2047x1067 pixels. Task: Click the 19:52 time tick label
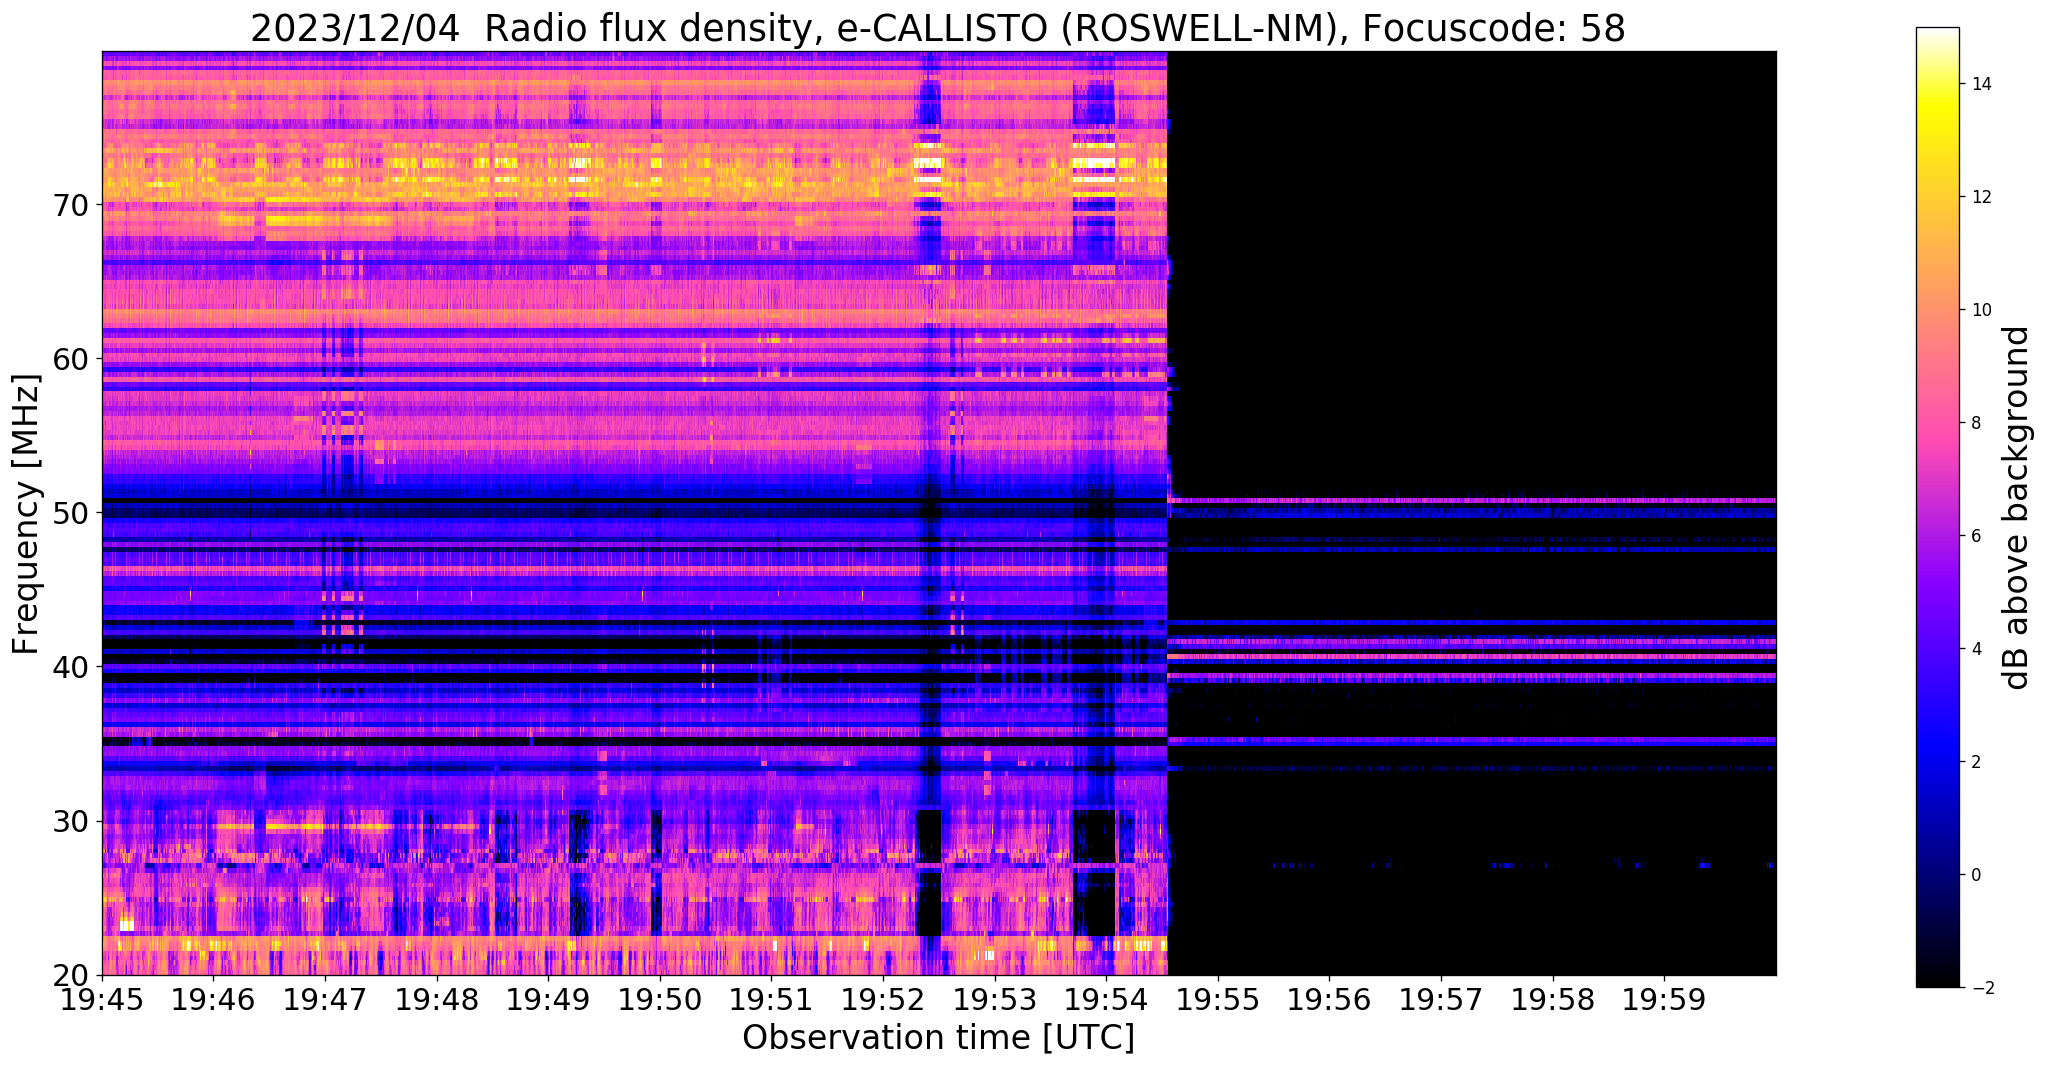pos(883,999)
